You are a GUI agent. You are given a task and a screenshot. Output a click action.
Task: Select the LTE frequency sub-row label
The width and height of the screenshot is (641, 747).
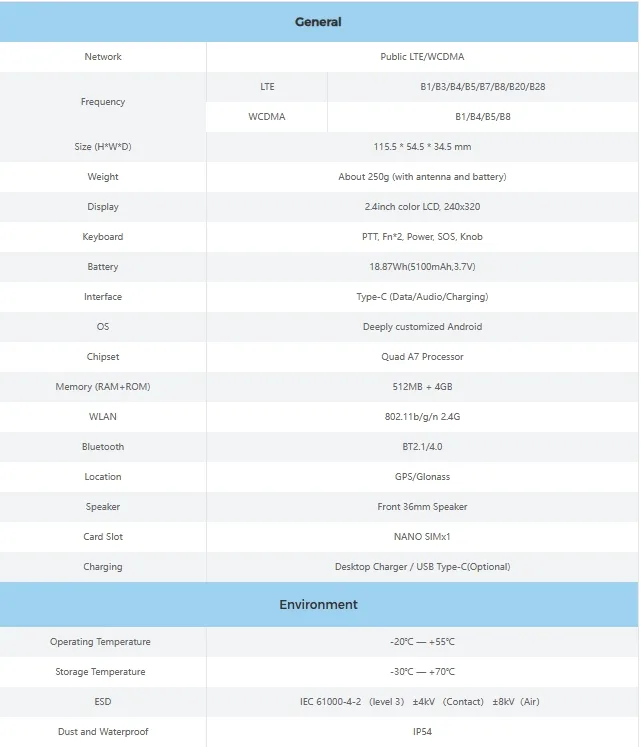tap(267, 87)
